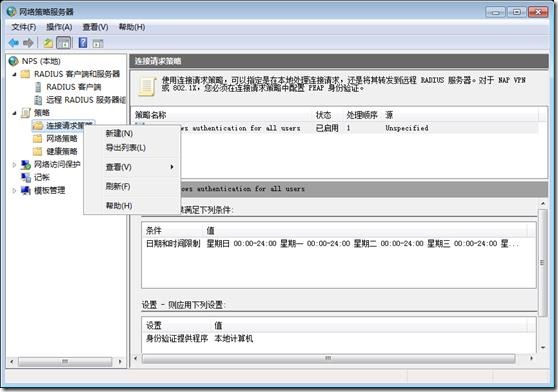The height and width of the screenshot is (392, 558).
Task: Click the tree pane scroll left arrow
Action: pos(12,362)
